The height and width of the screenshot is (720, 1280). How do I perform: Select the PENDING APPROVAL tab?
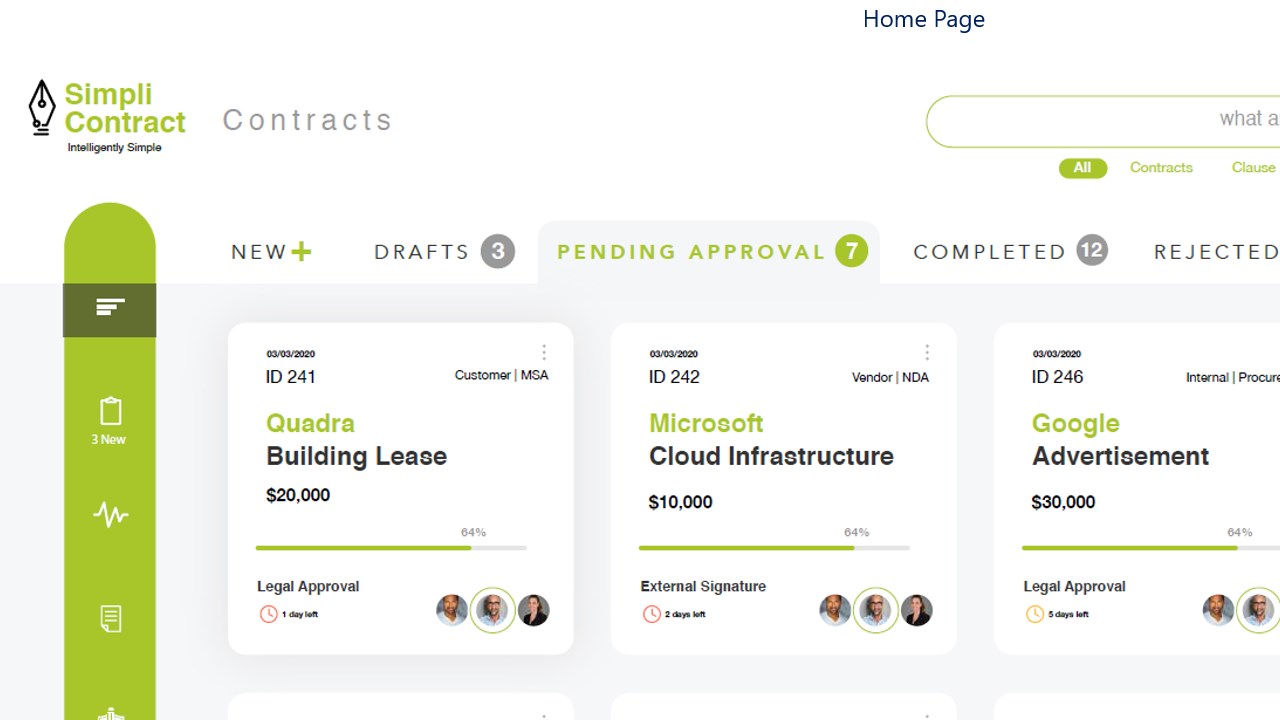pyautogui.click(x=709, y=252)
